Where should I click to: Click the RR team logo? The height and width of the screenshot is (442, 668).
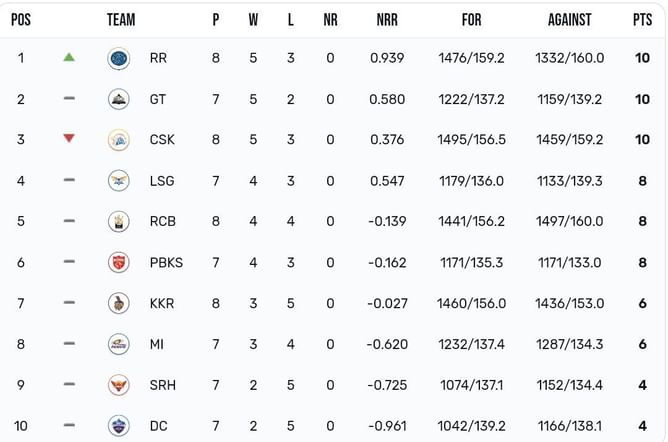118,58
